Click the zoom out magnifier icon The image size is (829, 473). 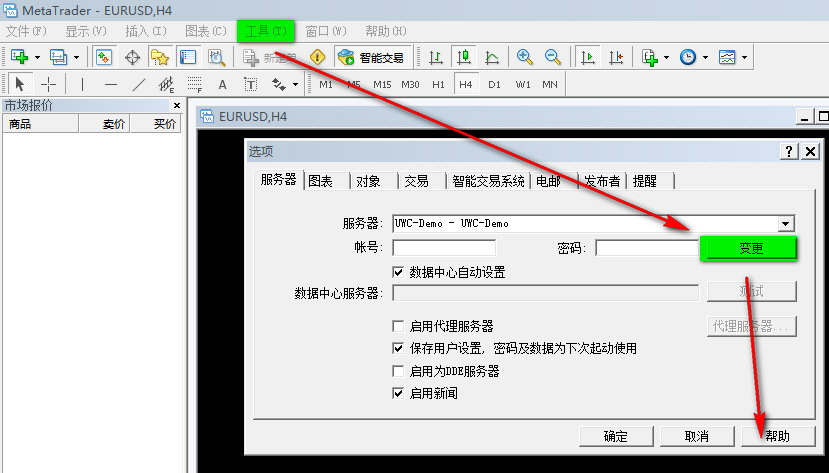(x=552, y=57)
